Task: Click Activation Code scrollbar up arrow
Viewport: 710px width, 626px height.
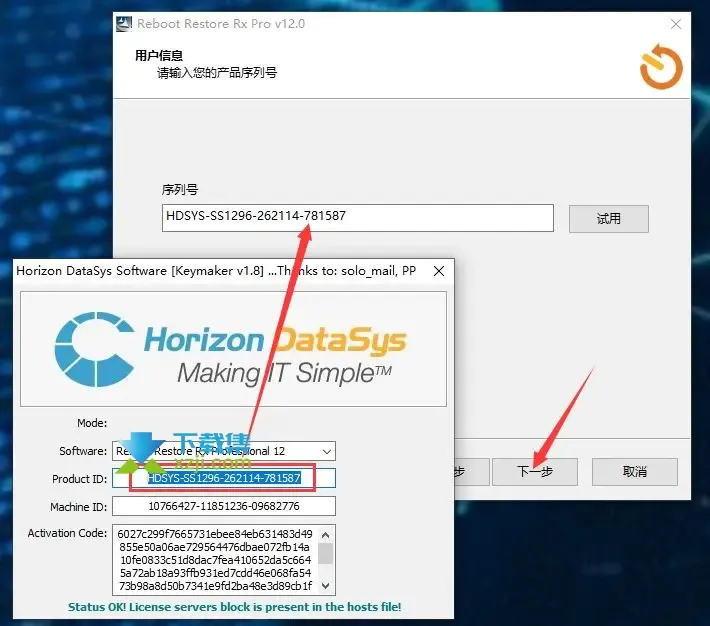Action: coord(326,535)
